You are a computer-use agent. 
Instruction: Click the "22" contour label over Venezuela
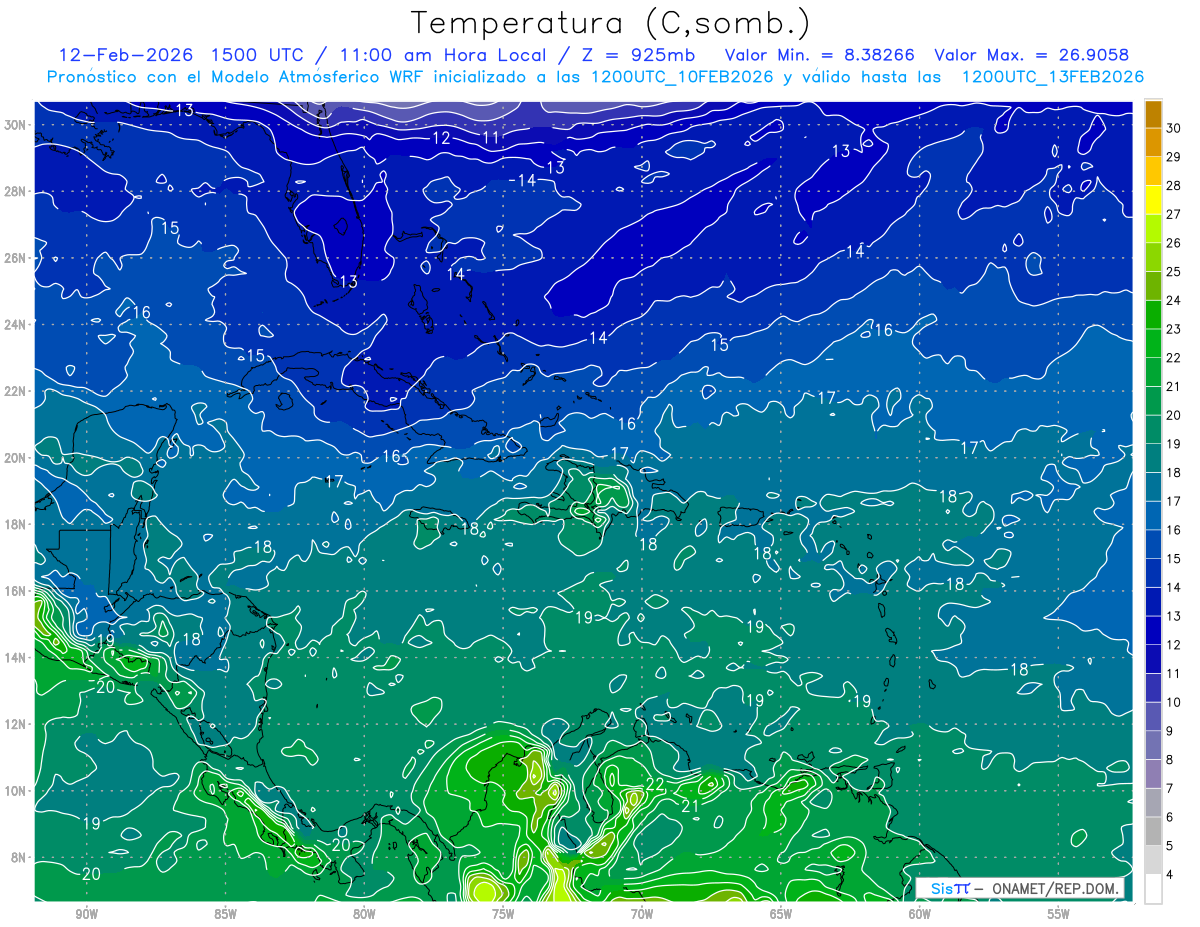click(x=655, y=784)
